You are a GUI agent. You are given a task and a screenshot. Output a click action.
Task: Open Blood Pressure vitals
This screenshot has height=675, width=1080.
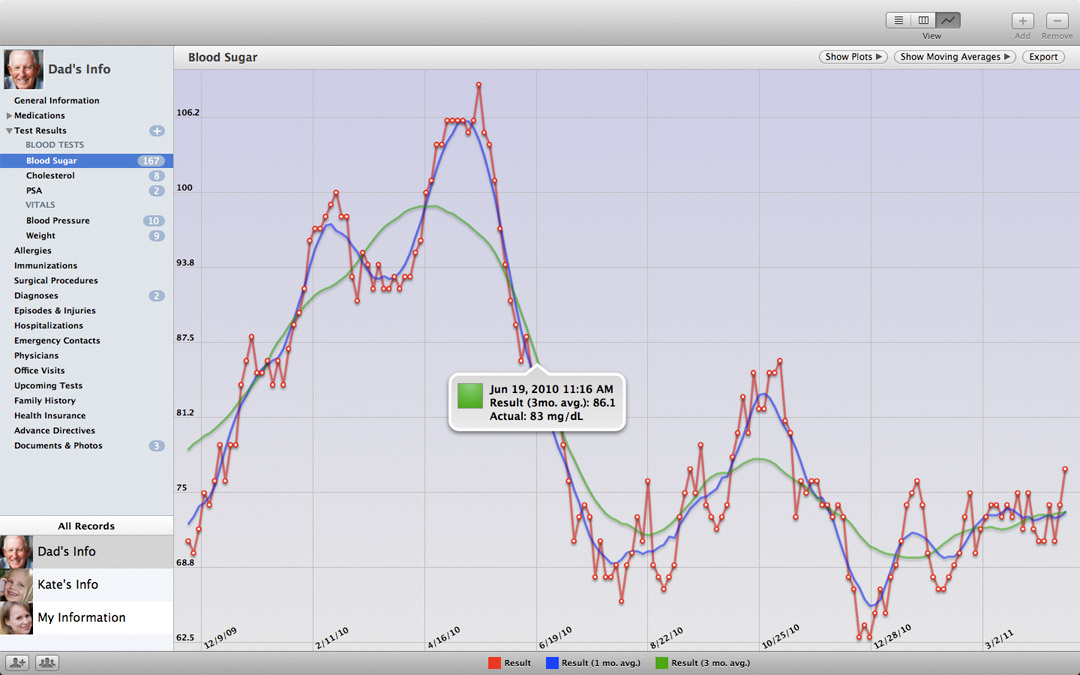click(x=58, y=221)
